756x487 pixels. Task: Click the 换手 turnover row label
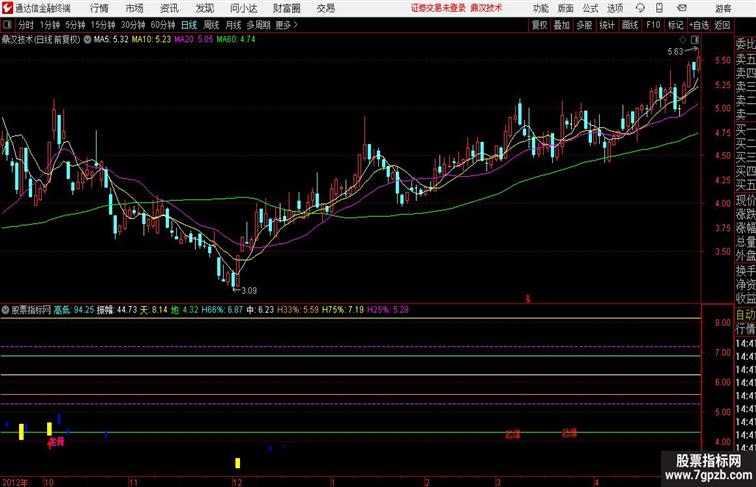click(745, 271)
